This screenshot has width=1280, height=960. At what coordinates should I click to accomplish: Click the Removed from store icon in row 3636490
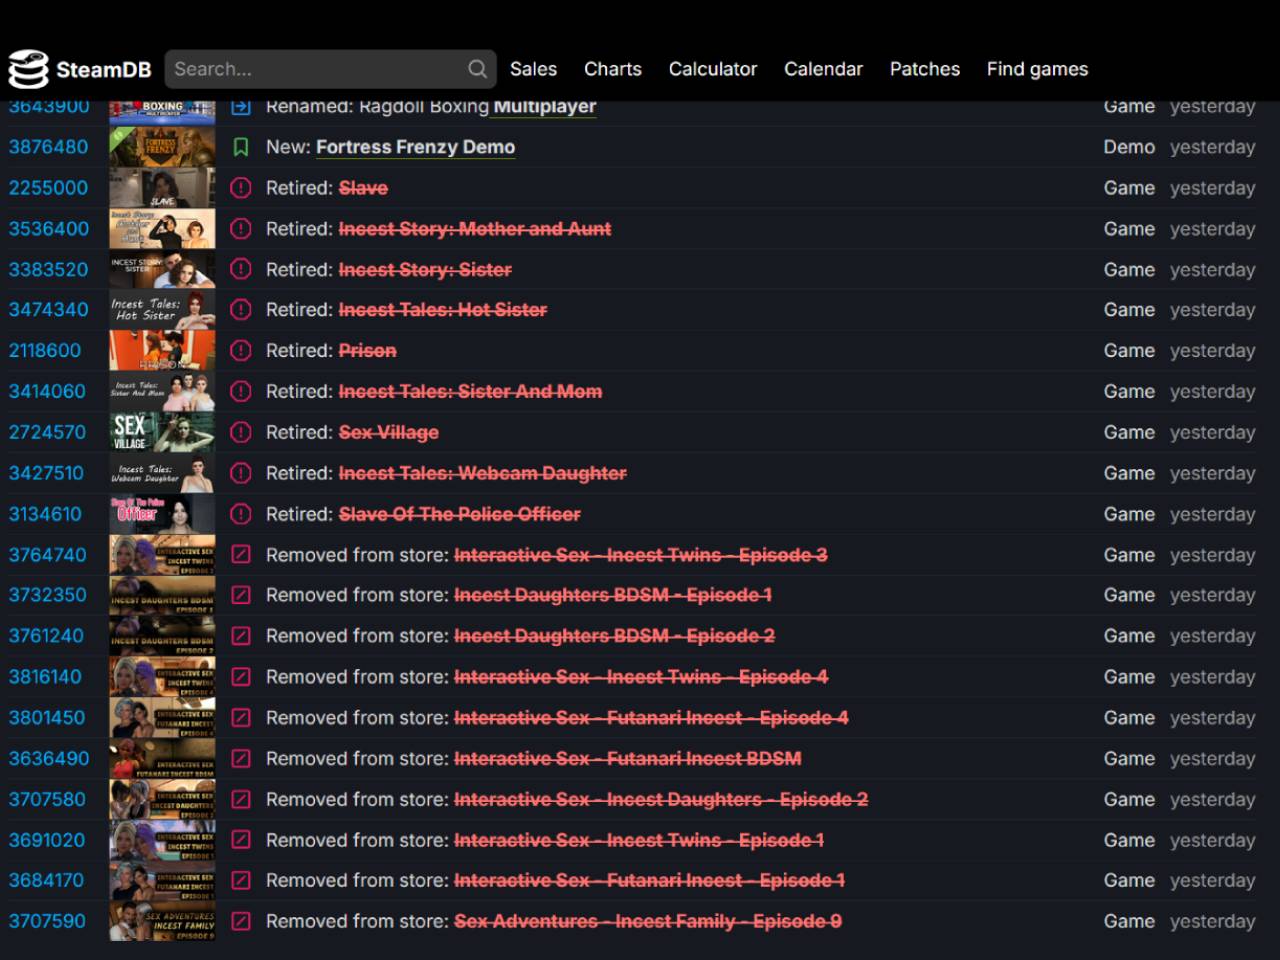click(x=241, y=759)
